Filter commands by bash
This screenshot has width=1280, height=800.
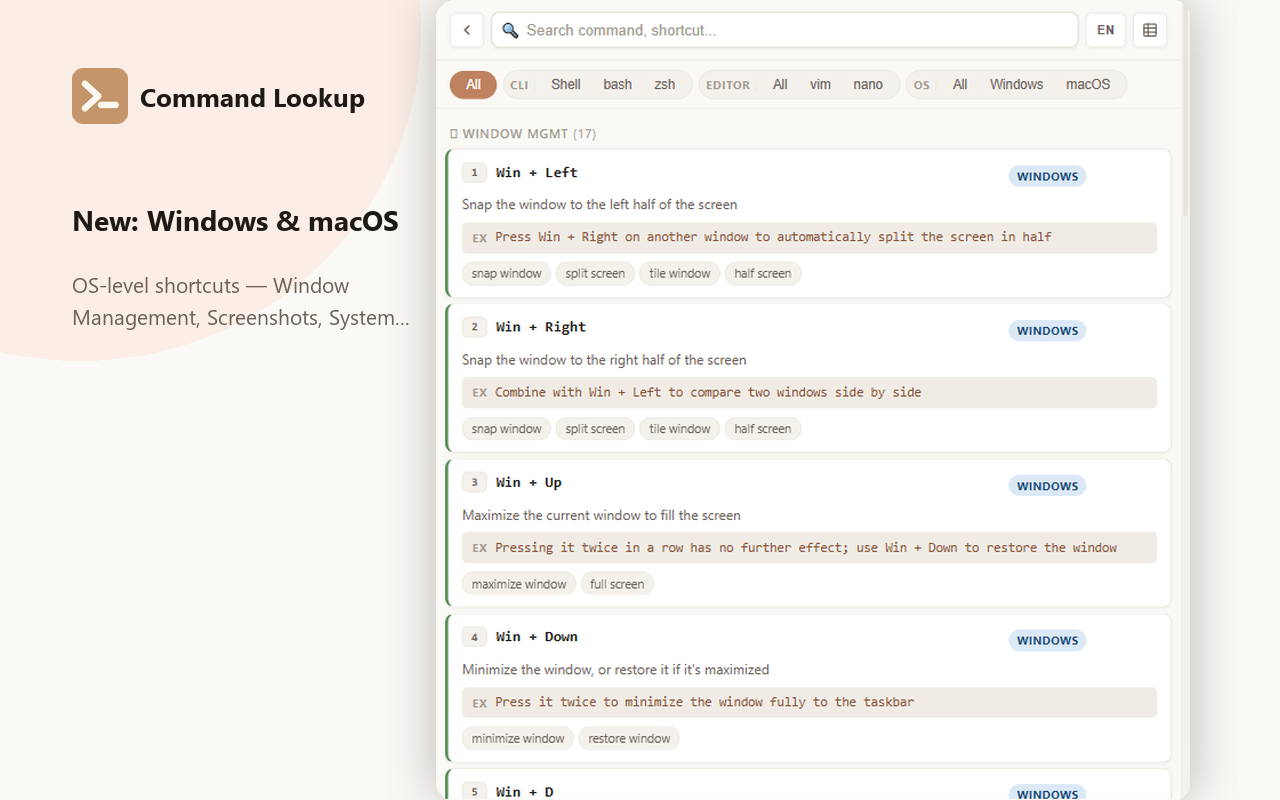point(618,85)
